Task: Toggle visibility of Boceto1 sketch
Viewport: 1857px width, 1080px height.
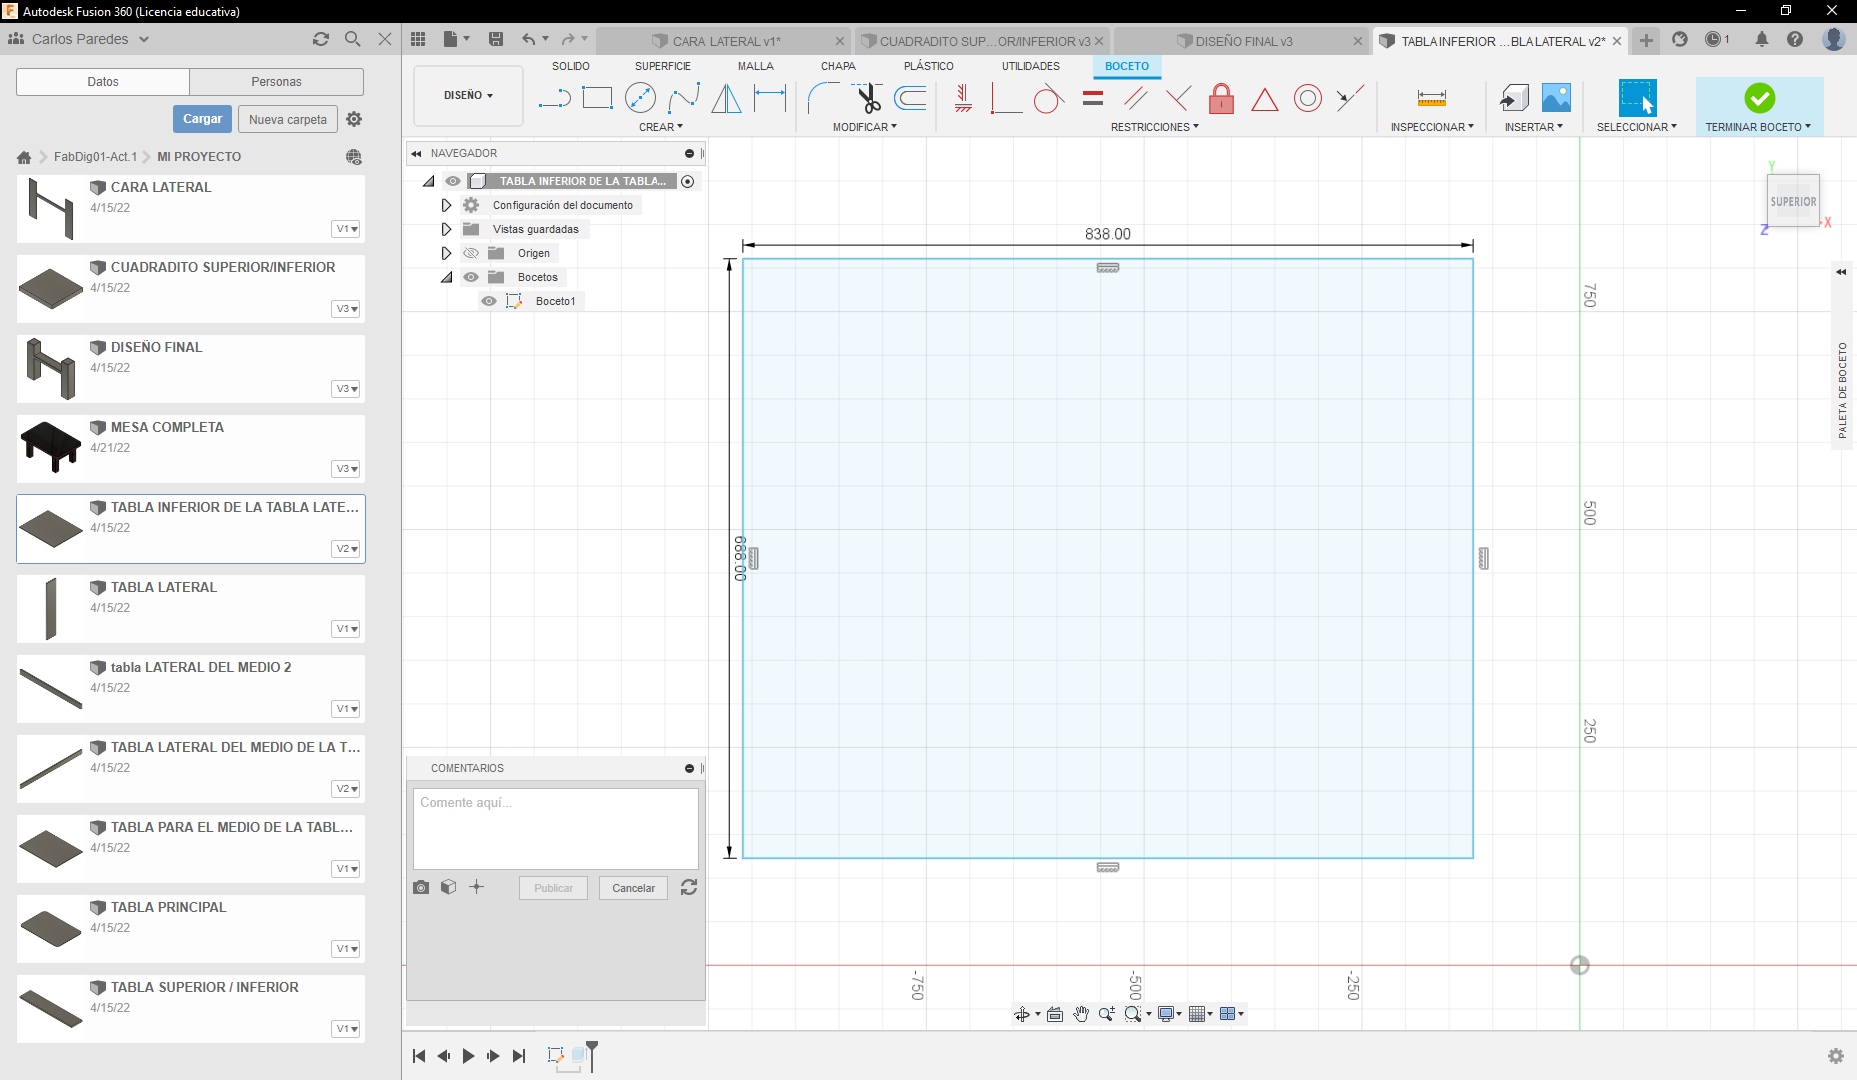Action: point(489,301)
